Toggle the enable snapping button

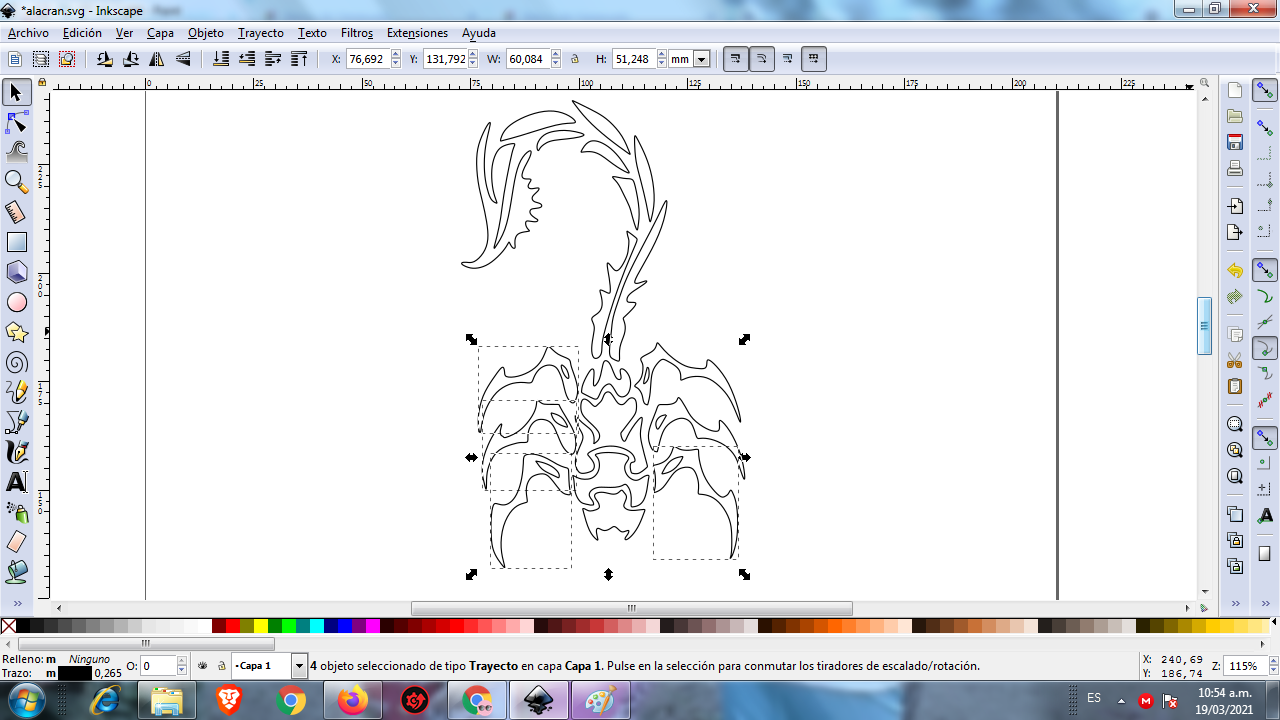coord(1265,91)
